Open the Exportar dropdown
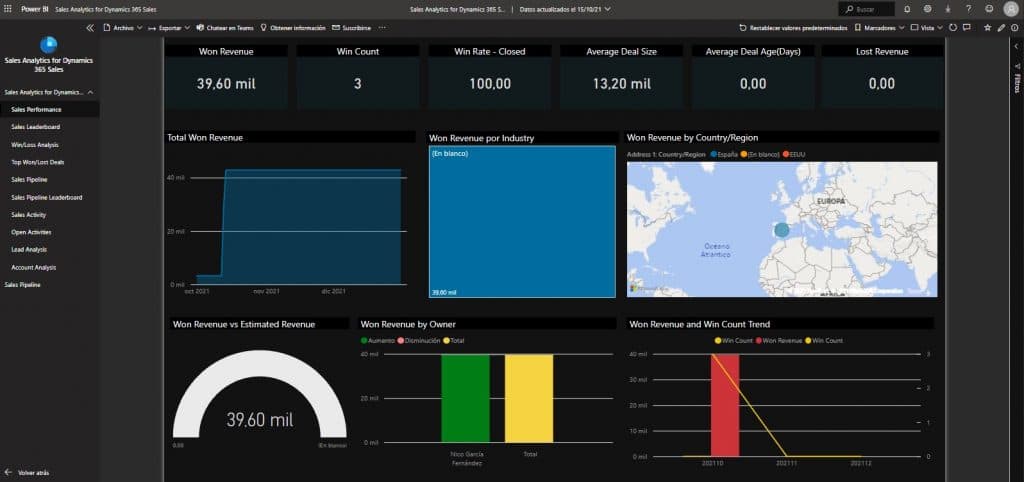Viewport: 1024px width, 482px height. point(169,28)
